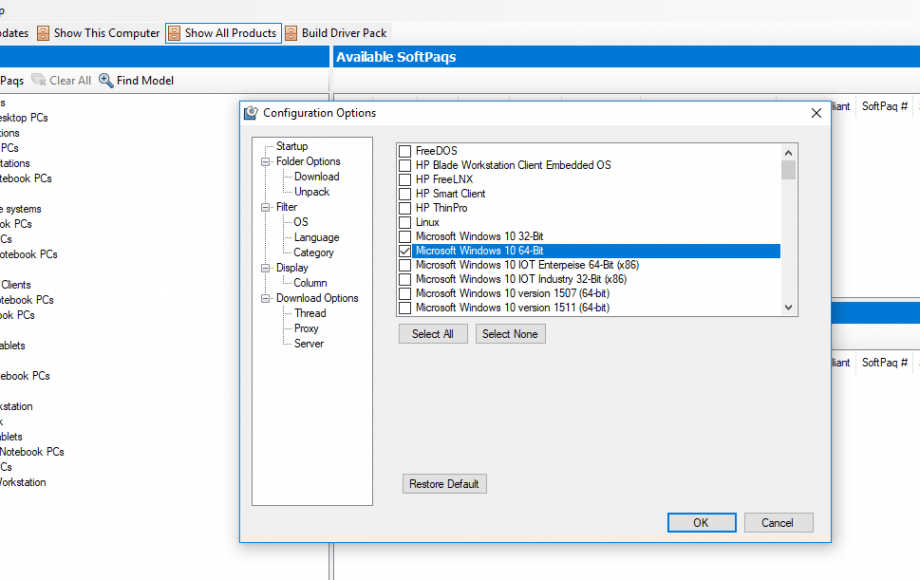
Task: Click Show This Computer label
Action: [x=106, y=33]
